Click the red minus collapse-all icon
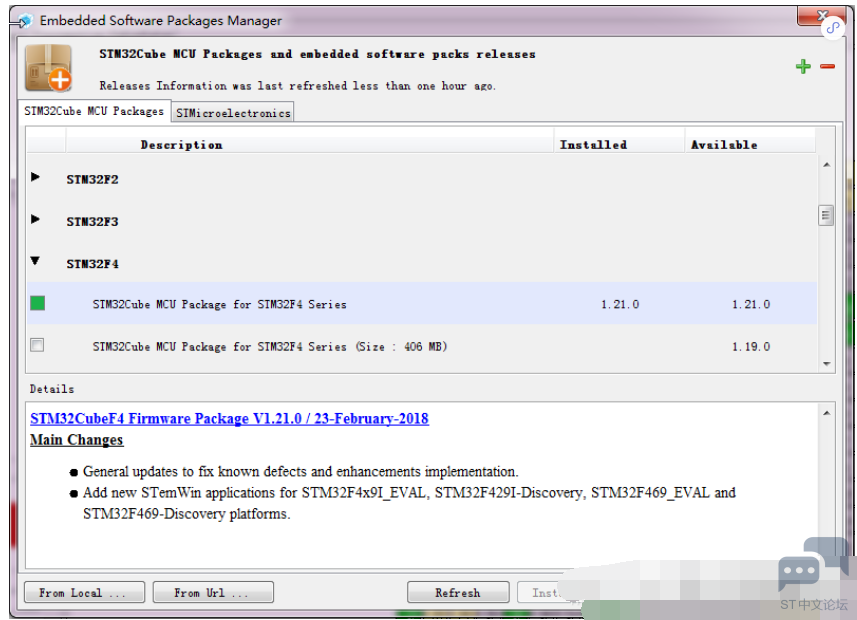 827,67
